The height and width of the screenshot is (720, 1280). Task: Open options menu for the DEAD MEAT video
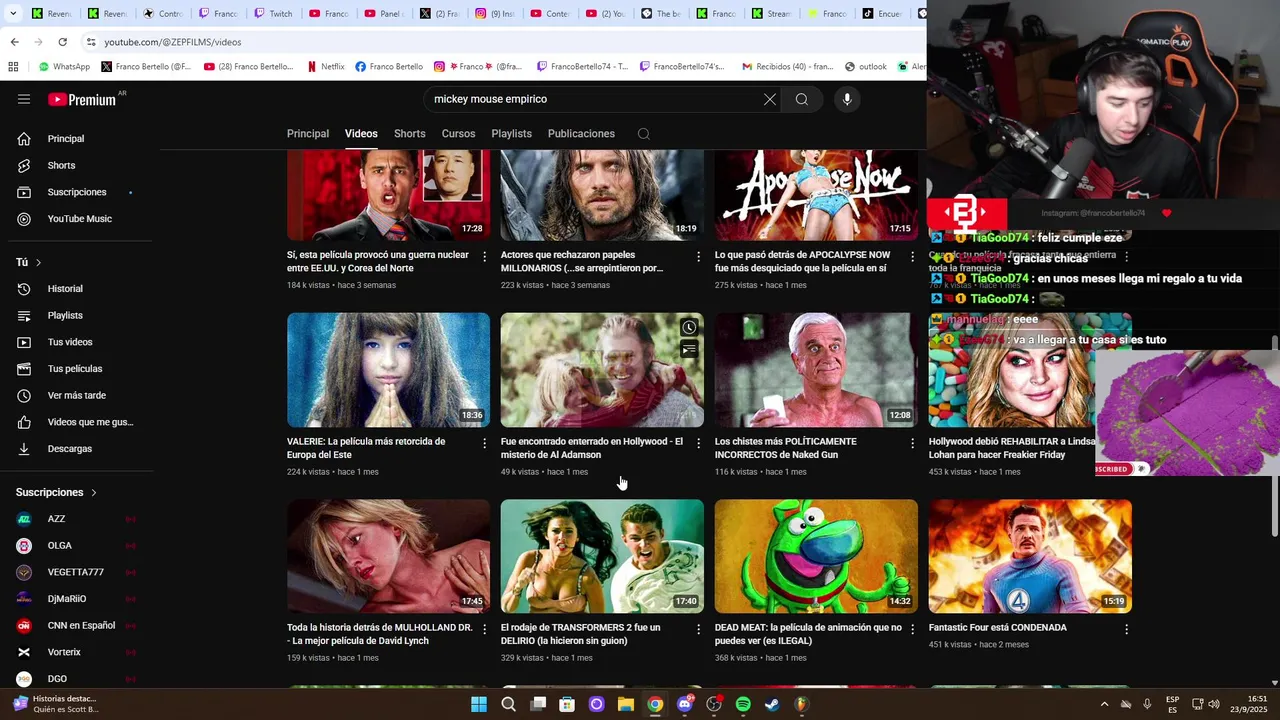pyautogui.click(x=912, y=629)
